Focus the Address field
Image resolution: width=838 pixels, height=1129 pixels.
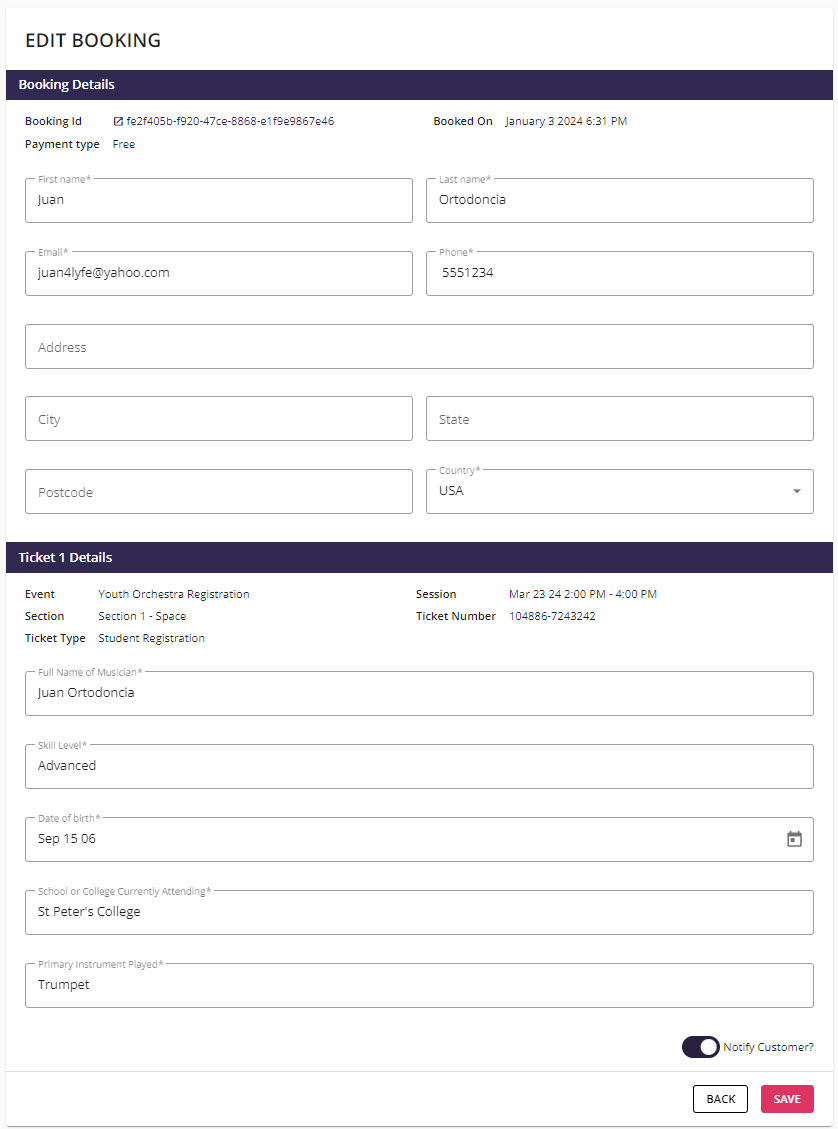419,346
